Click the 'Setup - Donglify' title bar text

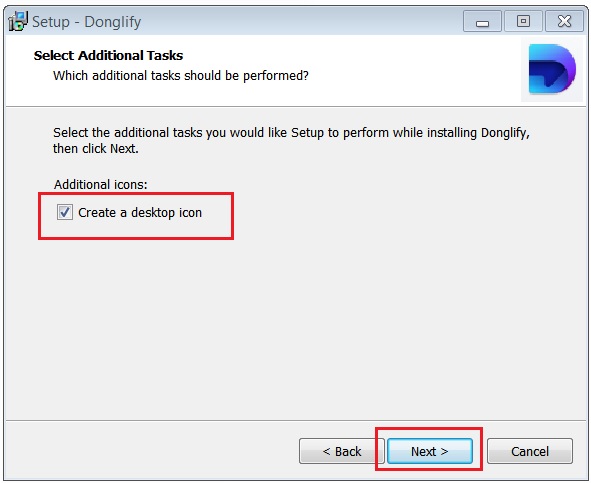click(86, 22)
